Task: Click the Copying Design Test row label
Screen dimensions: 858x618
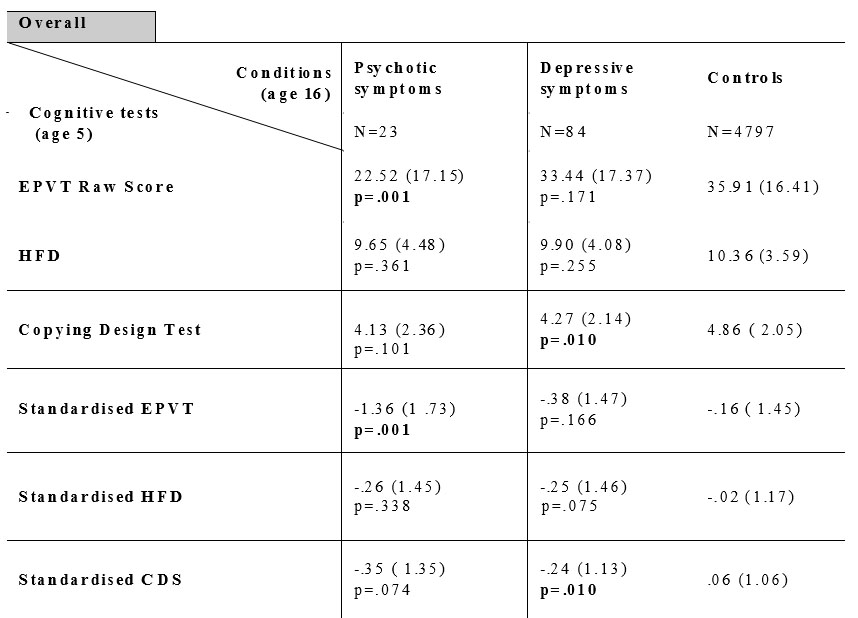Action: (x=110, y=330)
